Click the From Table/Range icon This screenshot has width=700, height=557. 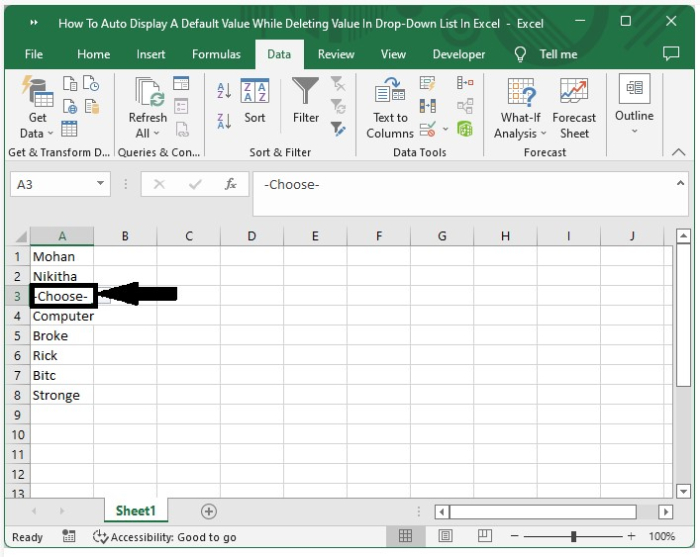69,129
